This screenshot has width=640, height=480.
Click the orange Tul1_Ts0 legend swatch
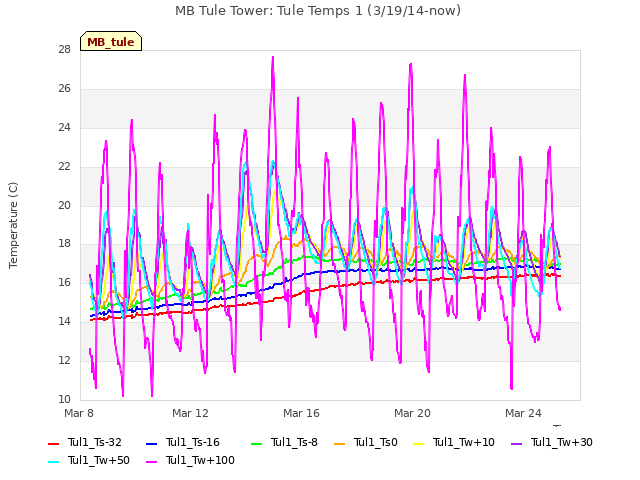click(x=340, y=443)
